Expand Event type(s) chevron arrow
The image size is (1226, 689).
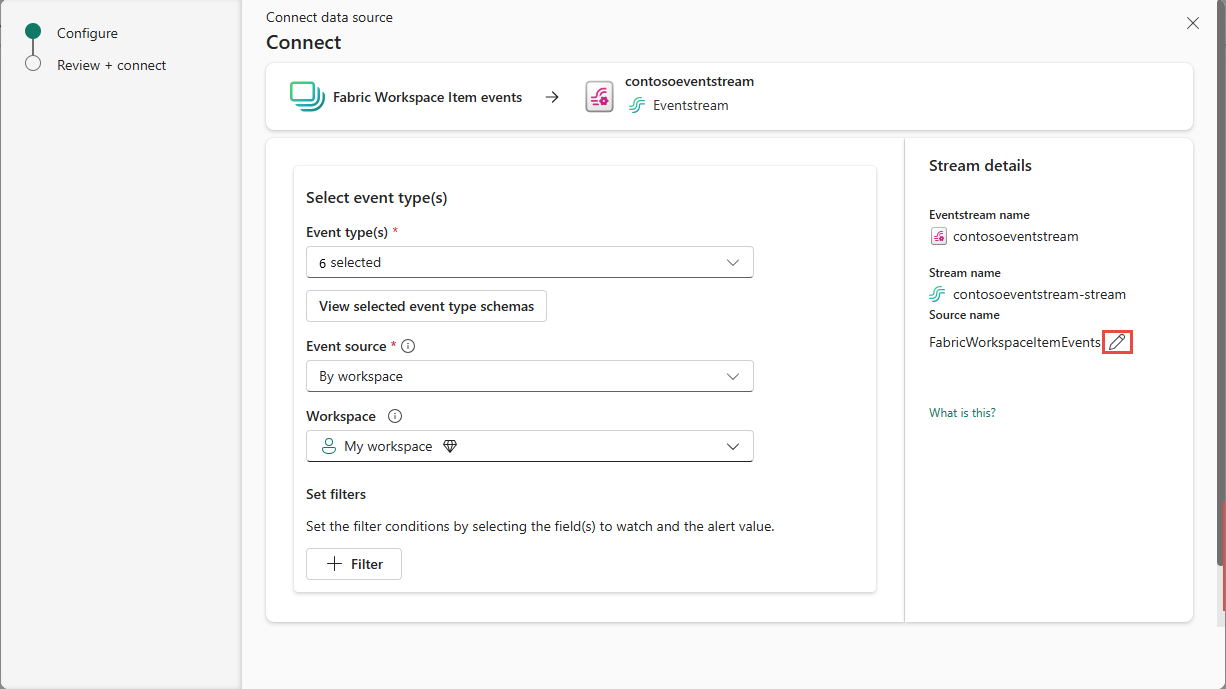(733, 262)
